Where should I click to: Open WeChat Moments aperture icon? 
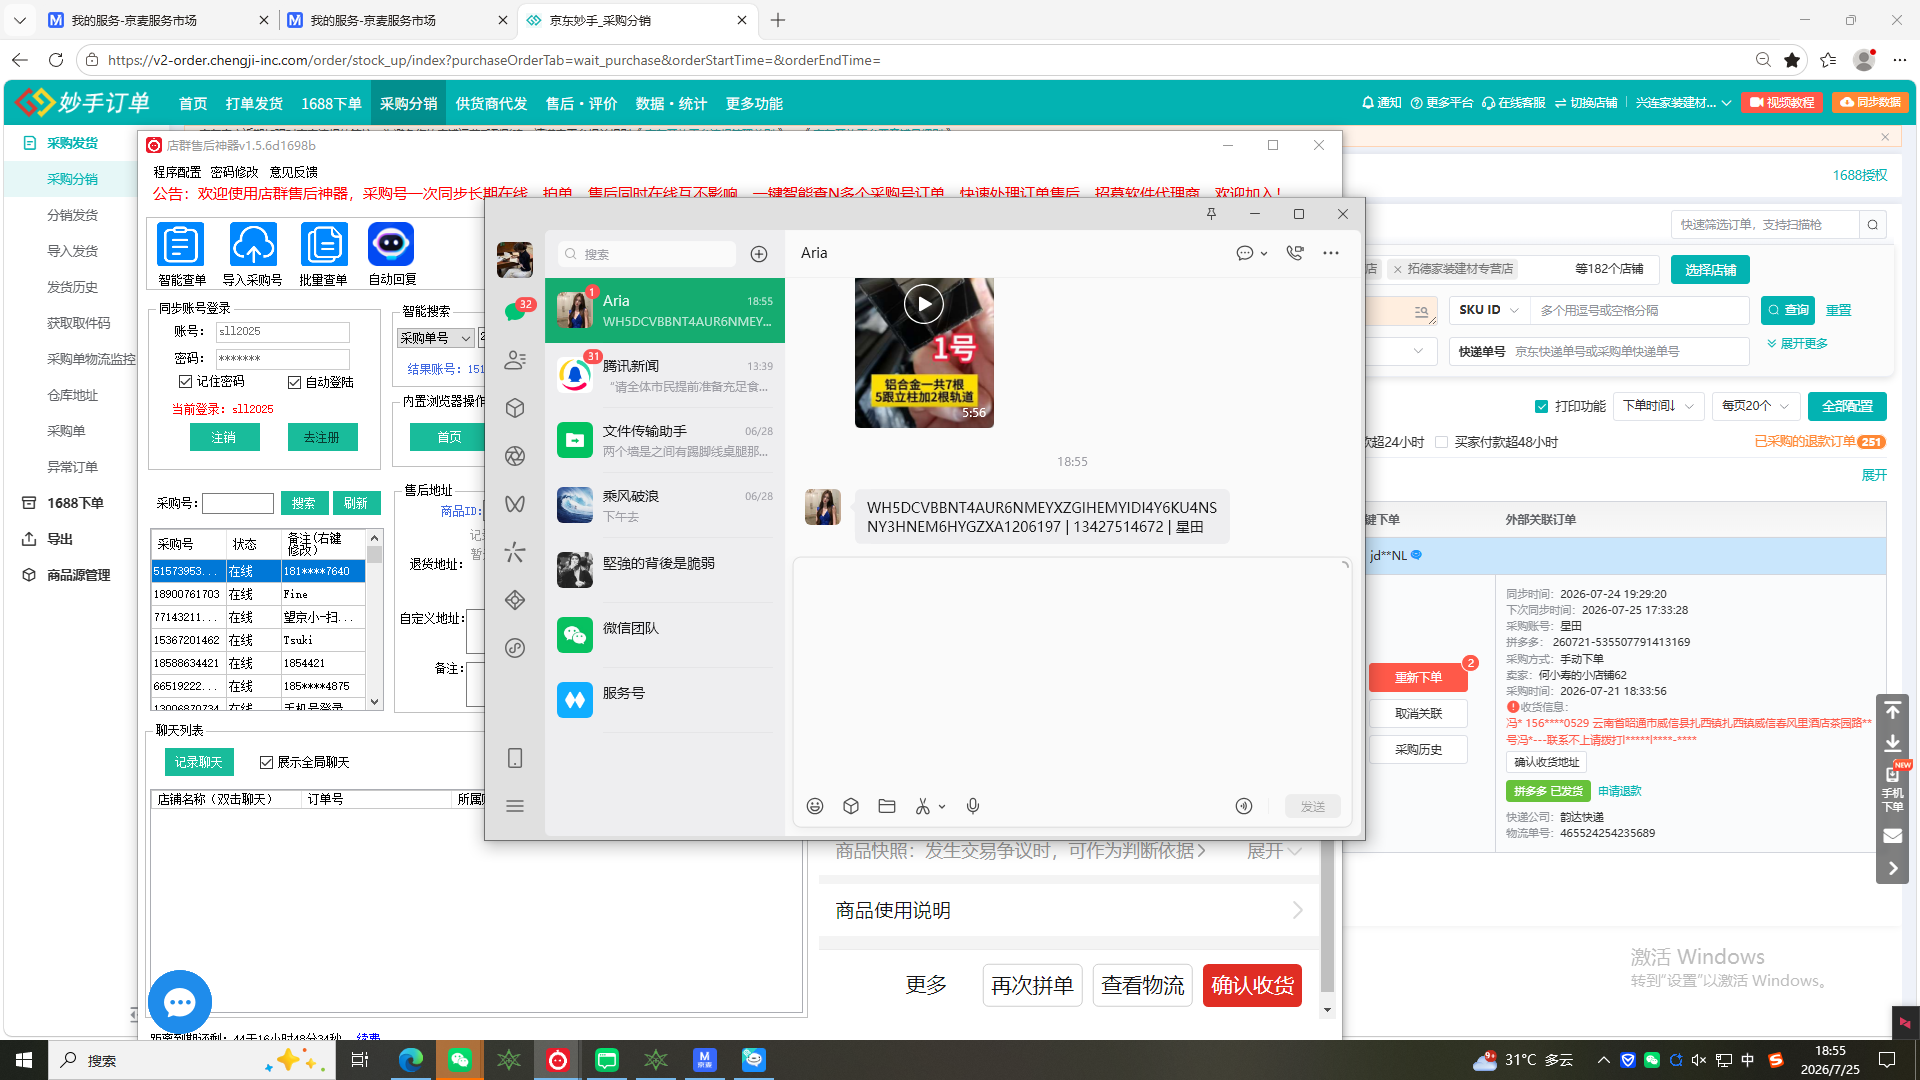coord(515,456)
